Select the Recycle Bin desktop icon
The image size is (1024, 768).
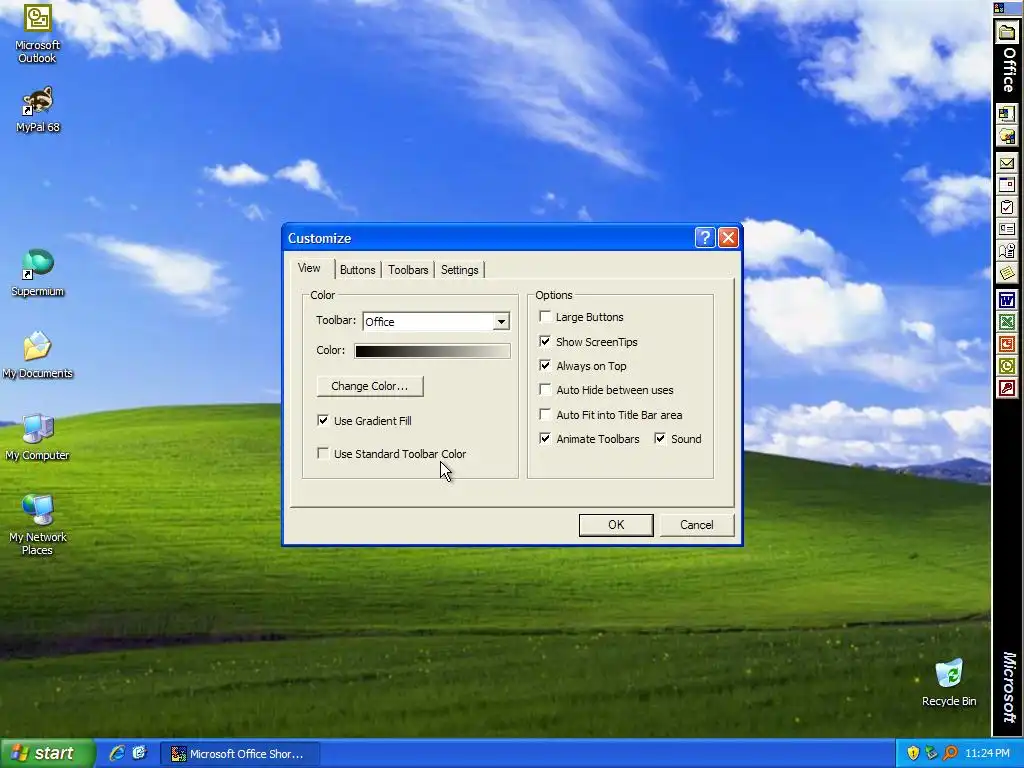point(949,682)
